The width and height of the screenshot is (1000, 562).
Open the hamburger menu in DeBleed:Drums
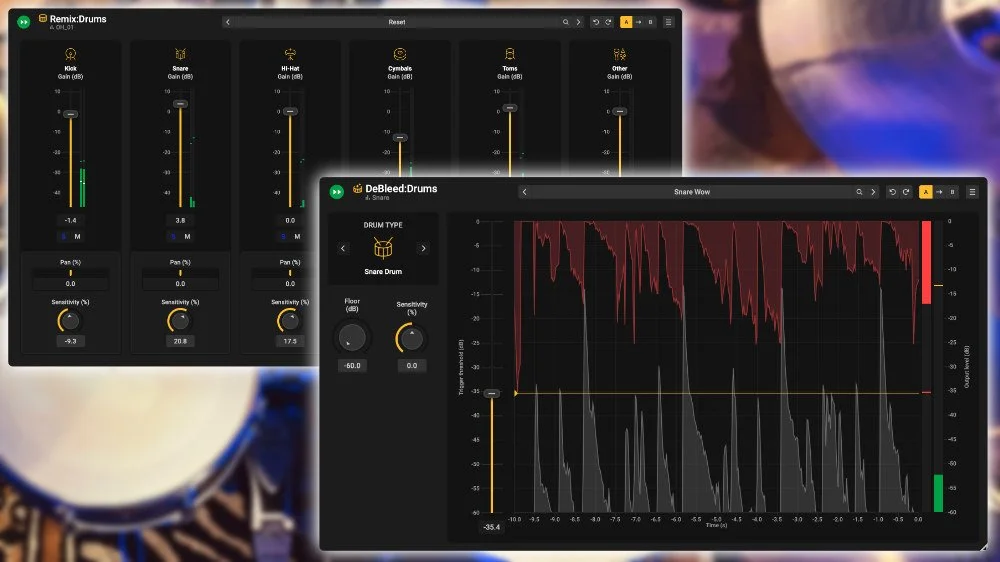(972, 192)
